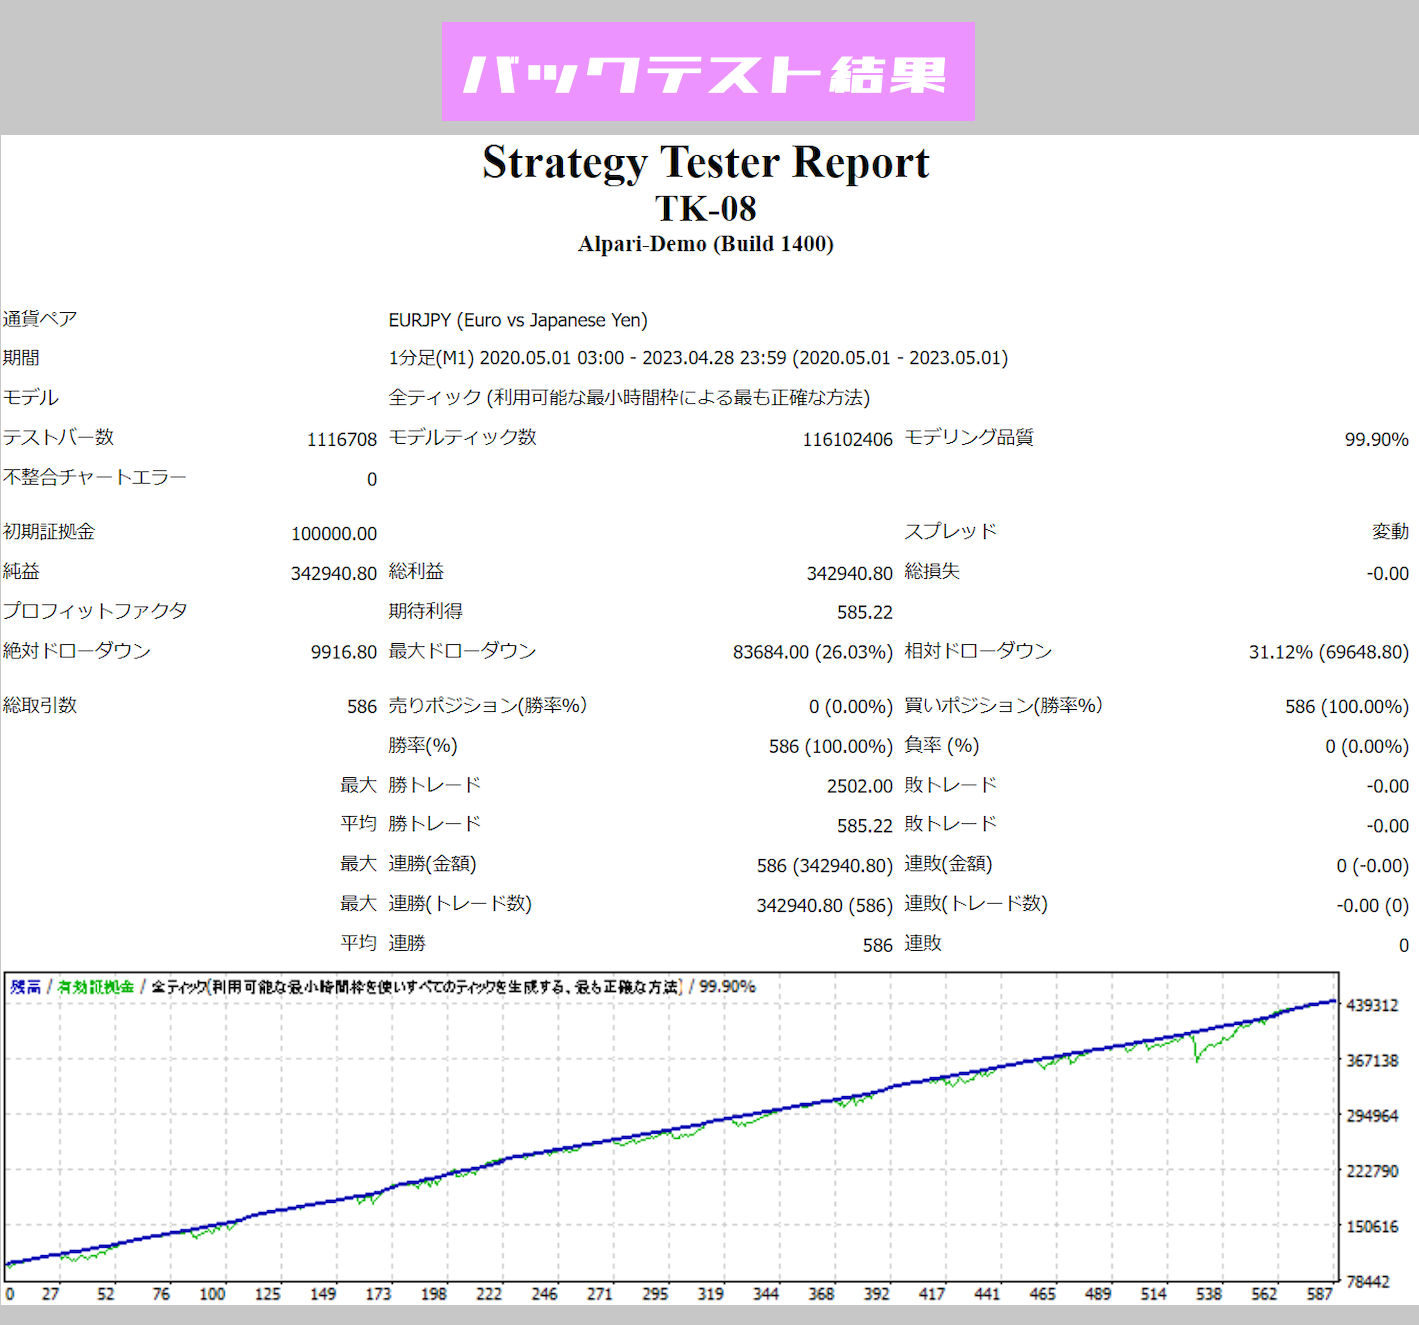The image size is (1419, 1325).
Task: Click the 期間 label
Action: (21, 358)
